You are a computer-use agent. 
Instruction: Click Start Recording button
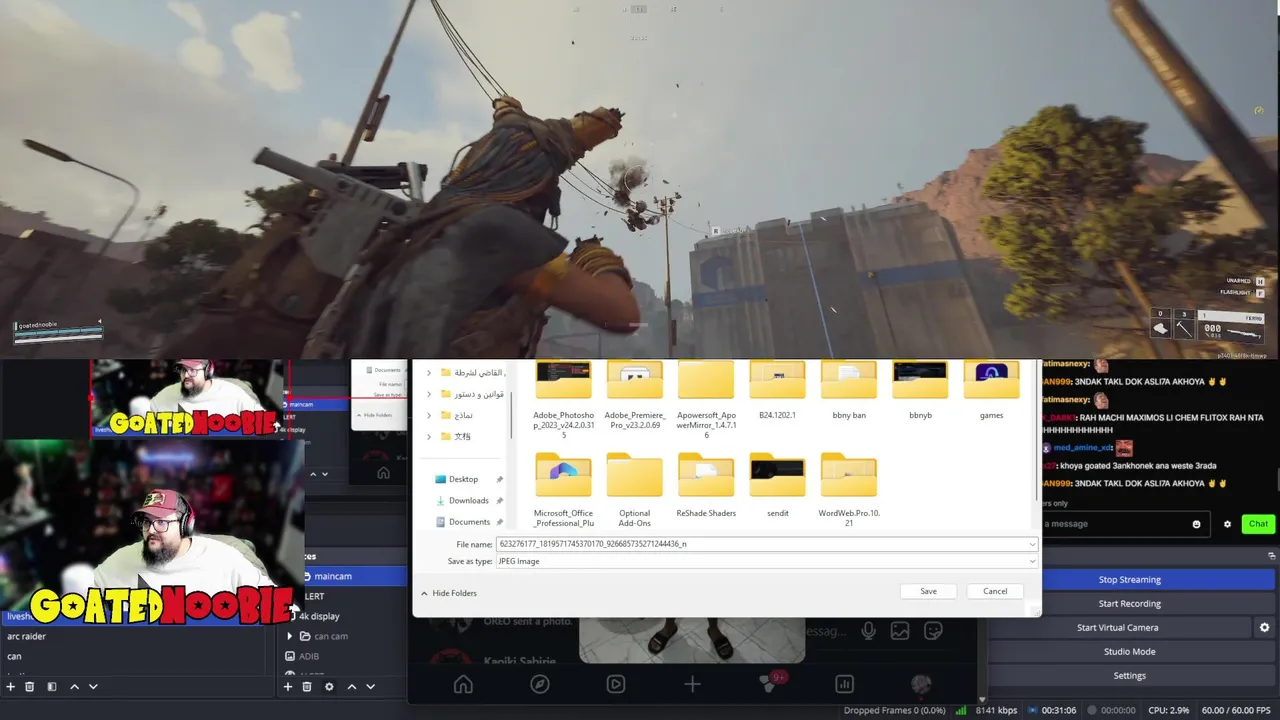[x=1129, y=604]
